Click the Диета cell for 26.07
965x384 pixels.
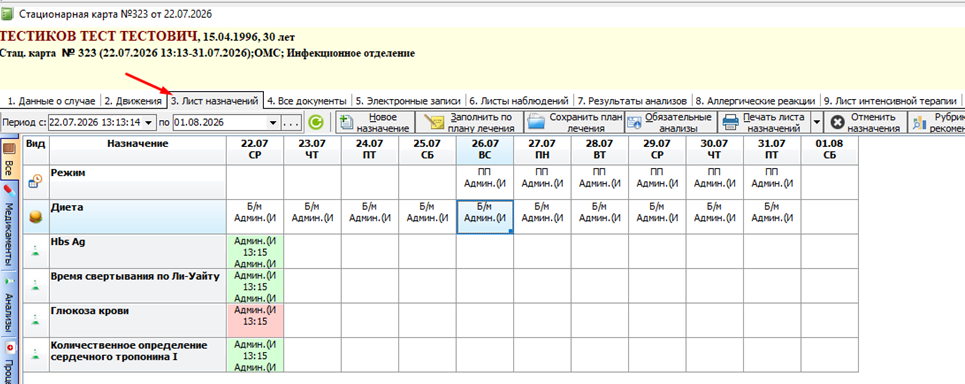coord(485,216)
